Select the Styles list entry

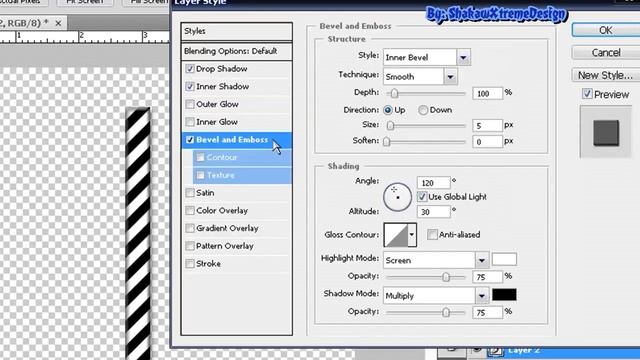tap(237, 31)
